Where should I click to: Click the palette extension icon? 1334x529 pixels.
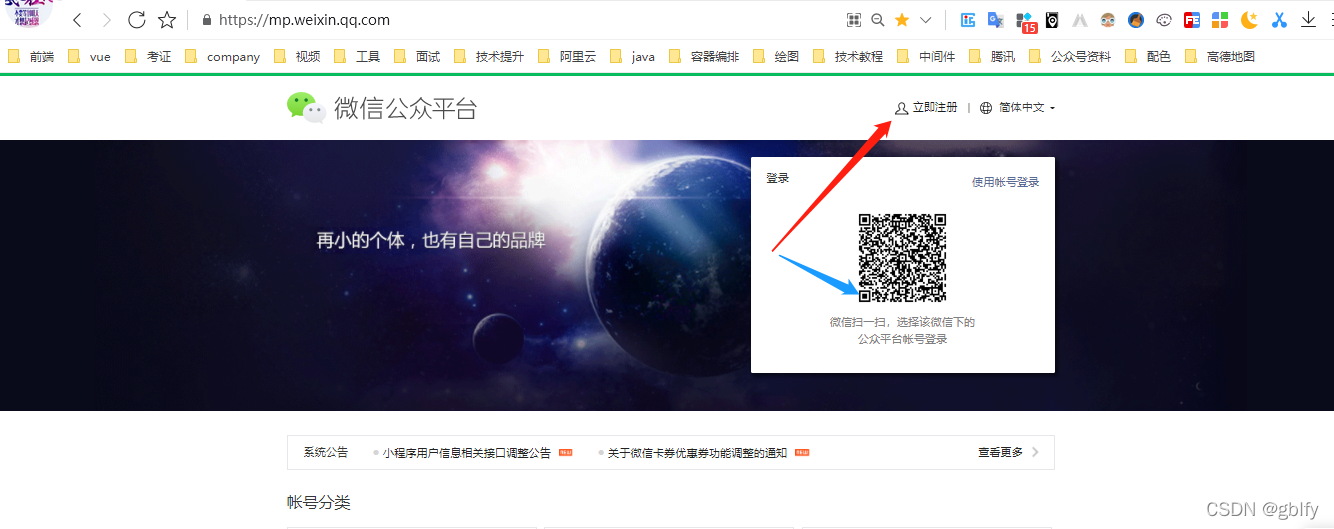tap(1164, 20)
